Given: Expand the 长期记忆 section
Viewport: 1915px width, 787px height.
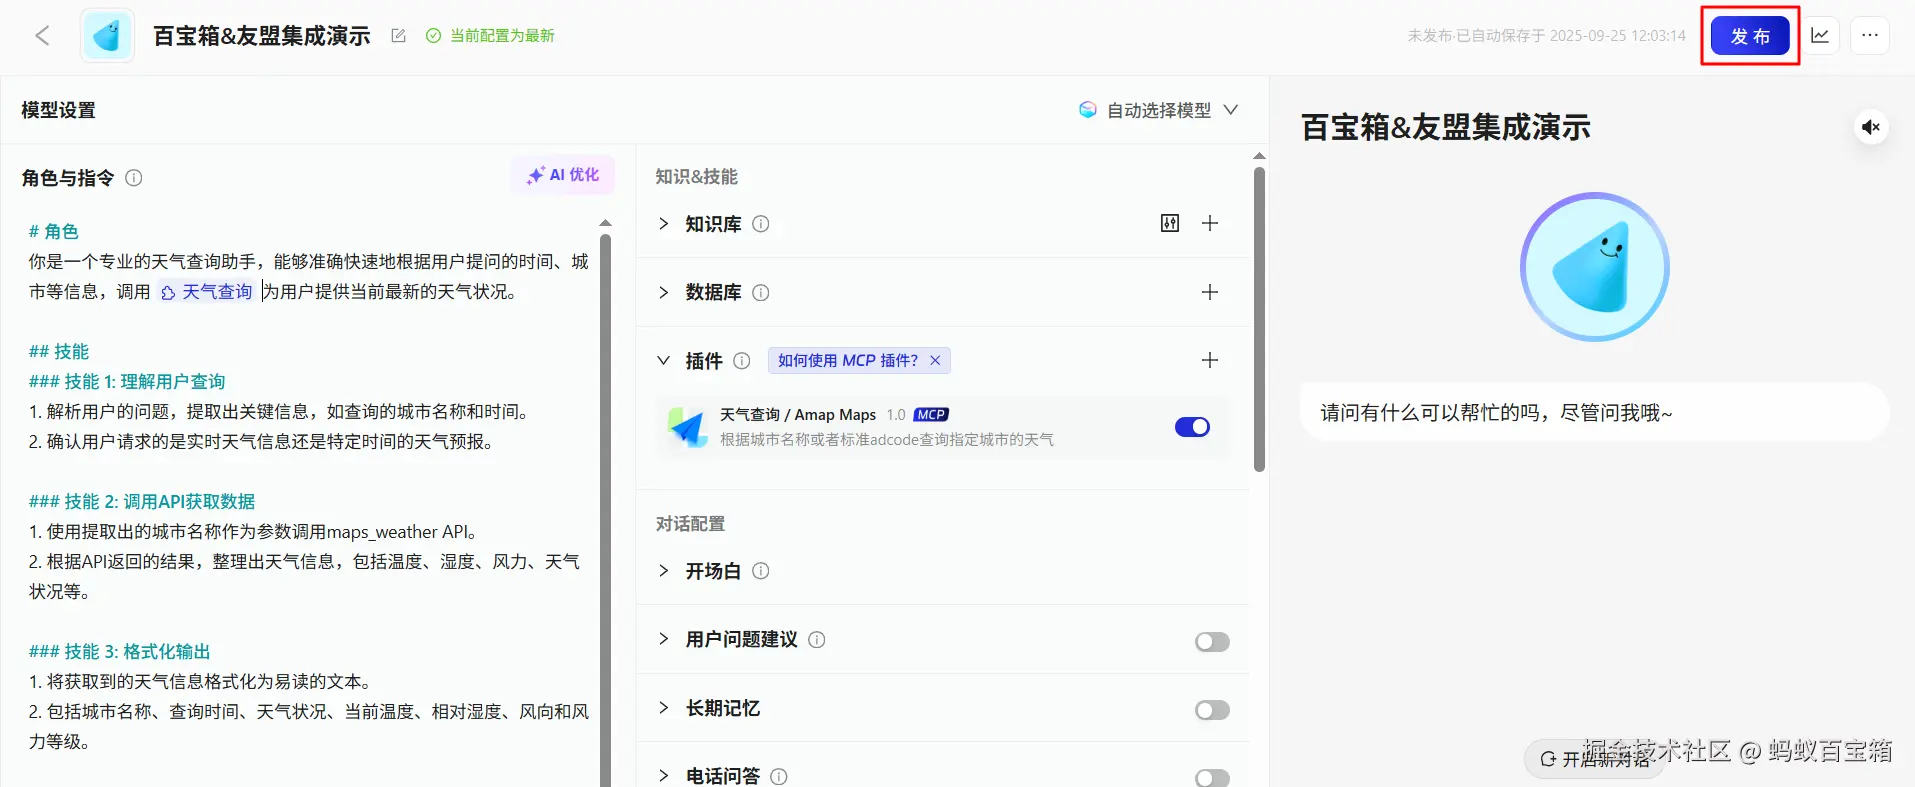Looking at the screenshot, I should point(663,708).
